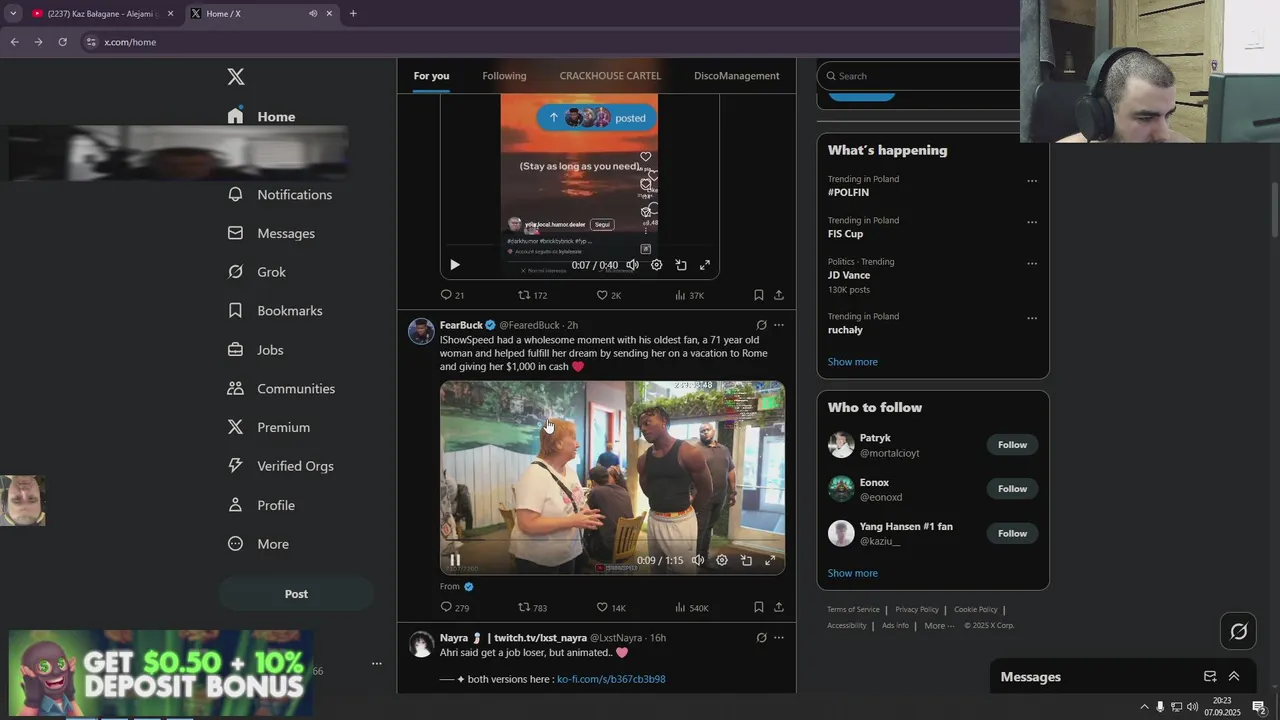Open Bookmarks in the sidebar
Image resolution: width=1280 pixels, height=720 pixels.
(x=275, y=311)
